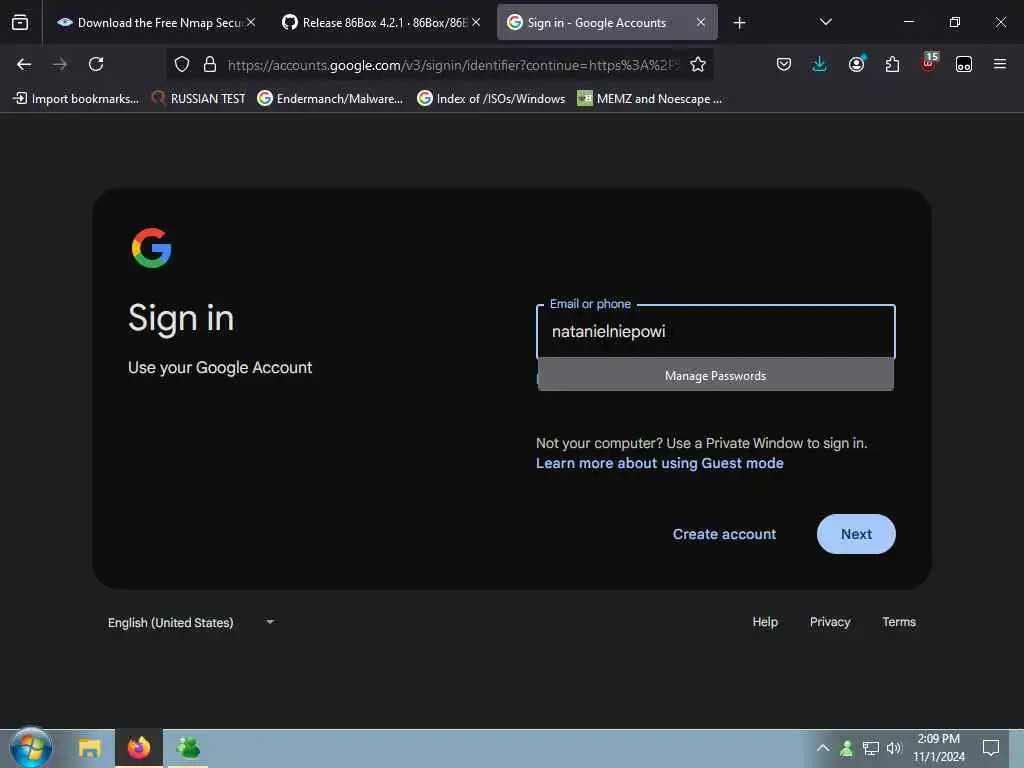Show hidden tray icons chevron
This screenshot has height=768, width=1024.
pos(823,748)
